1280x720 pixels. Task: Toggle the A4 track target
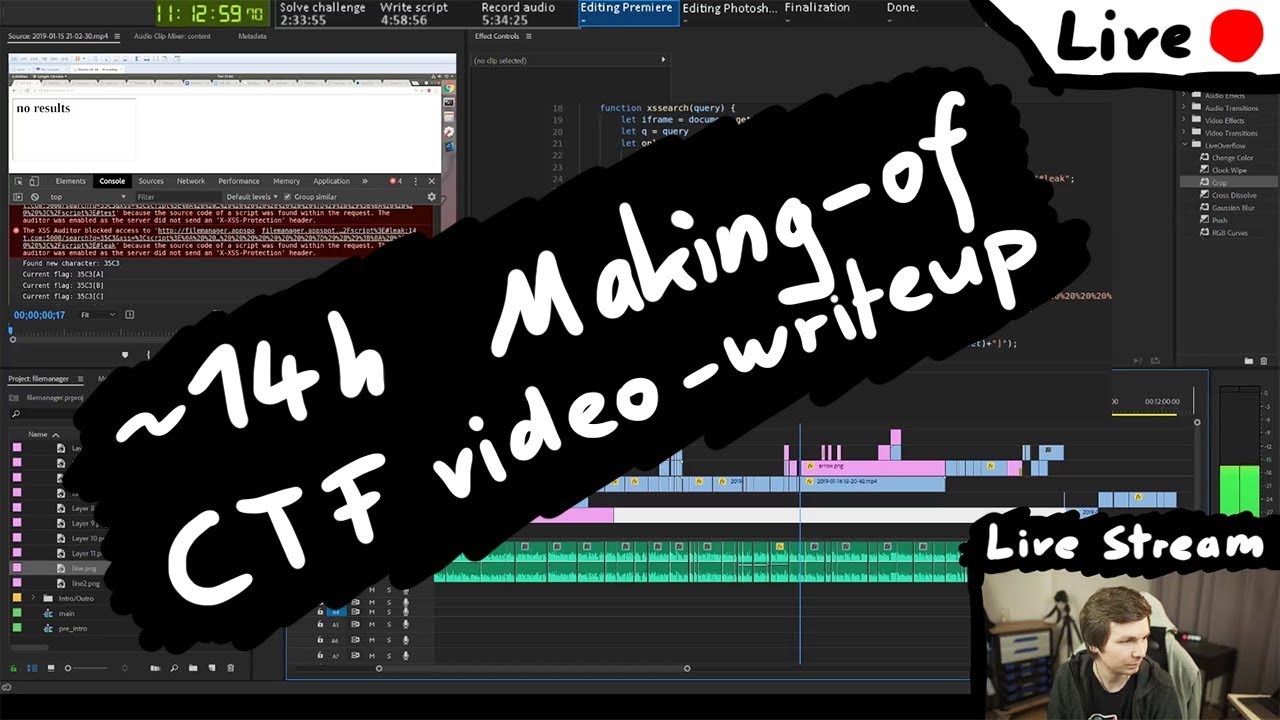(x=336, y=611)
